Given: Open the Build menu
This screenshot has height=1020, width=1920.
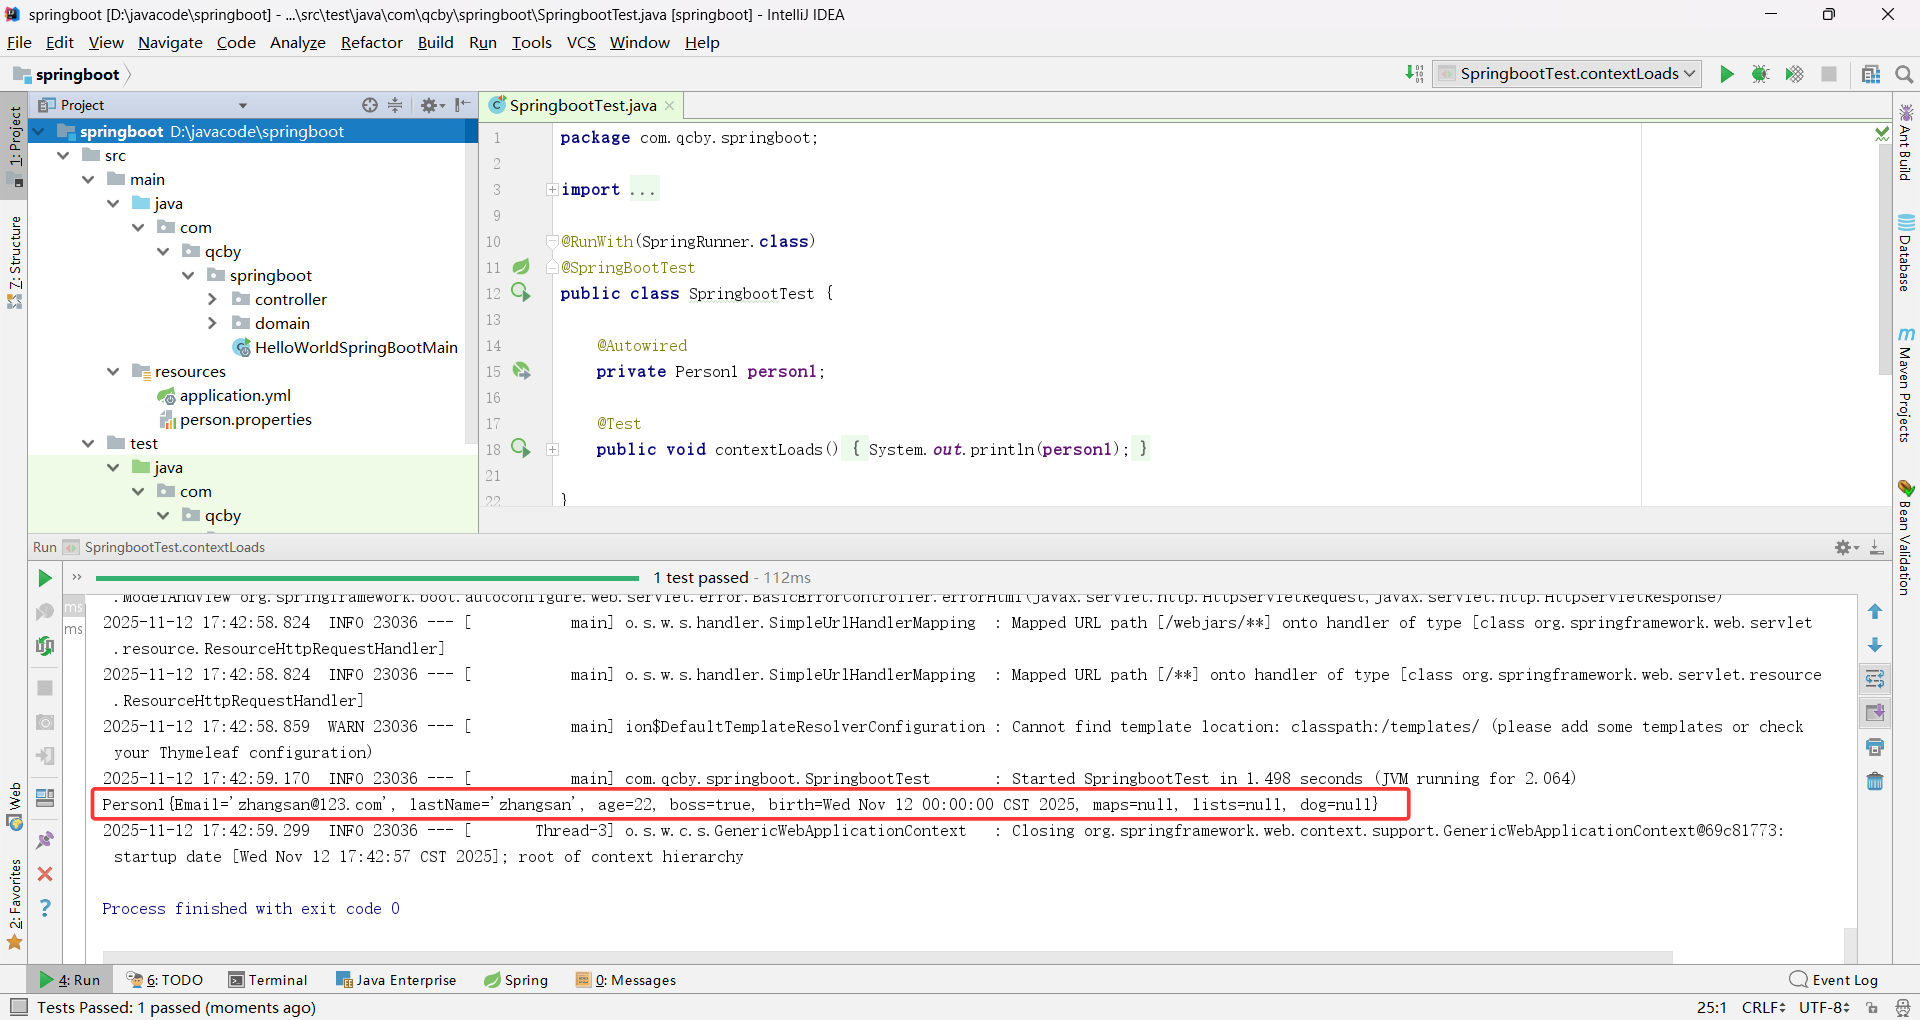Looking at the screenshot, I should tap(435, 42).
